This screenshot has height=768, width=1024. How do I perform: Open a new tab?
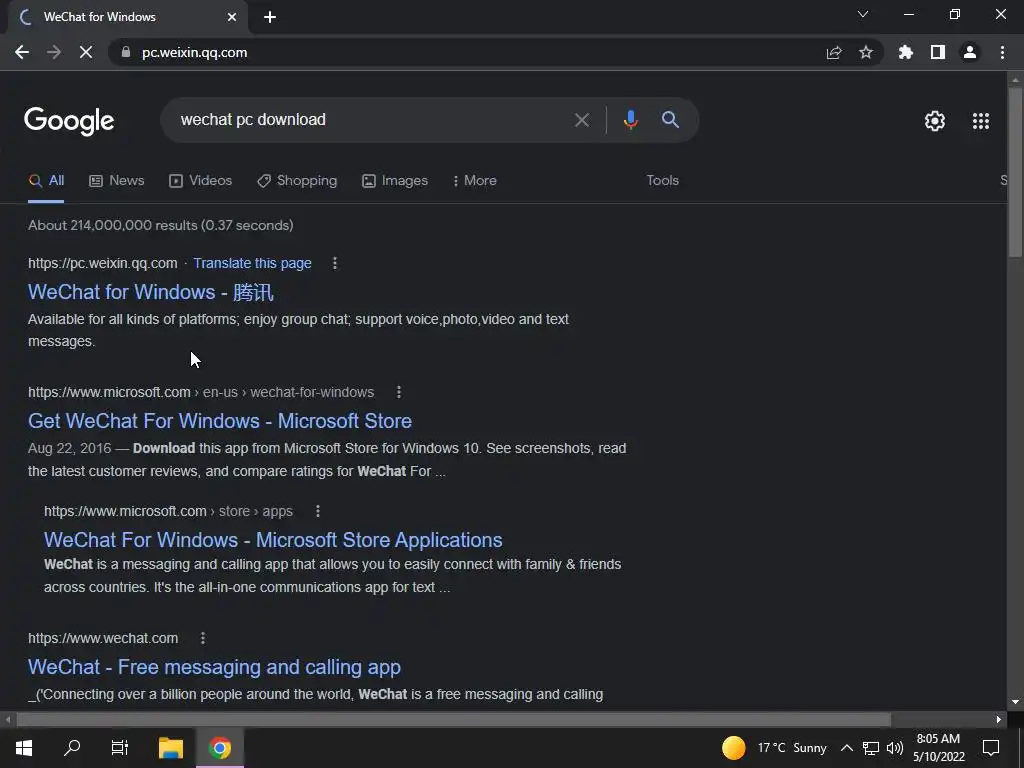pos(270,17)
